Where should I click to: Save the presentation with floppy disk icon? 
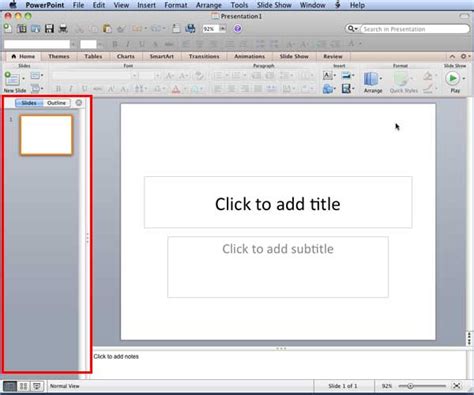click(49, 29)
